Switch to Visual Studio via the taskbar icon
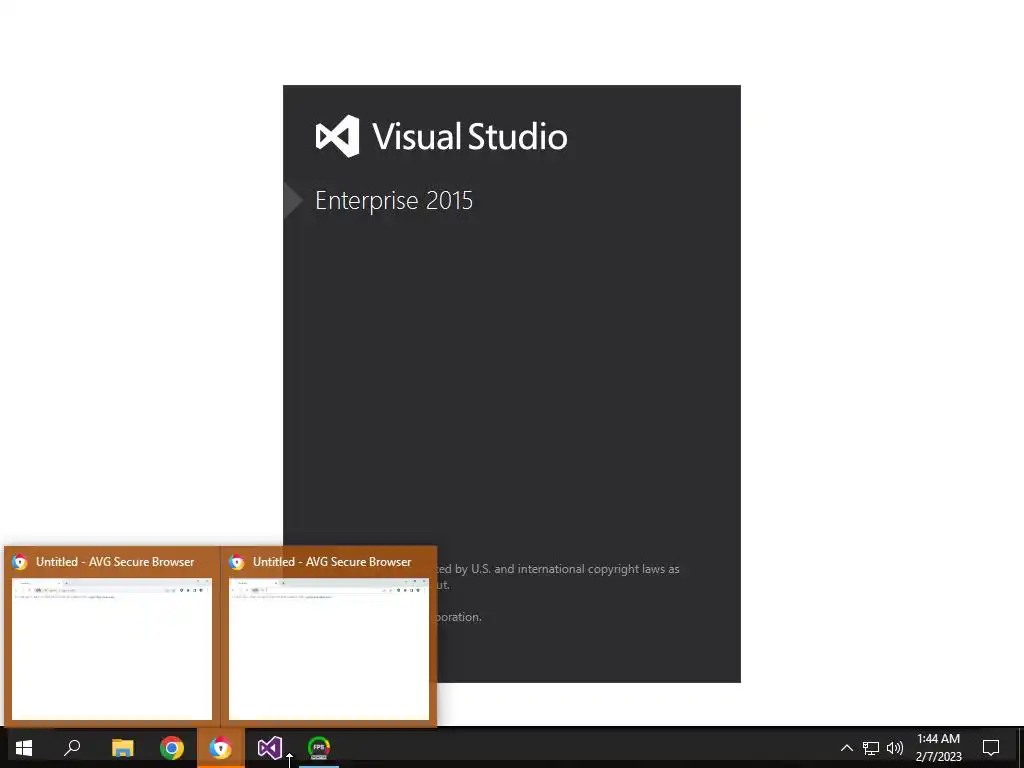Screen dimensions: 1024x768 [x=270, y=747]
